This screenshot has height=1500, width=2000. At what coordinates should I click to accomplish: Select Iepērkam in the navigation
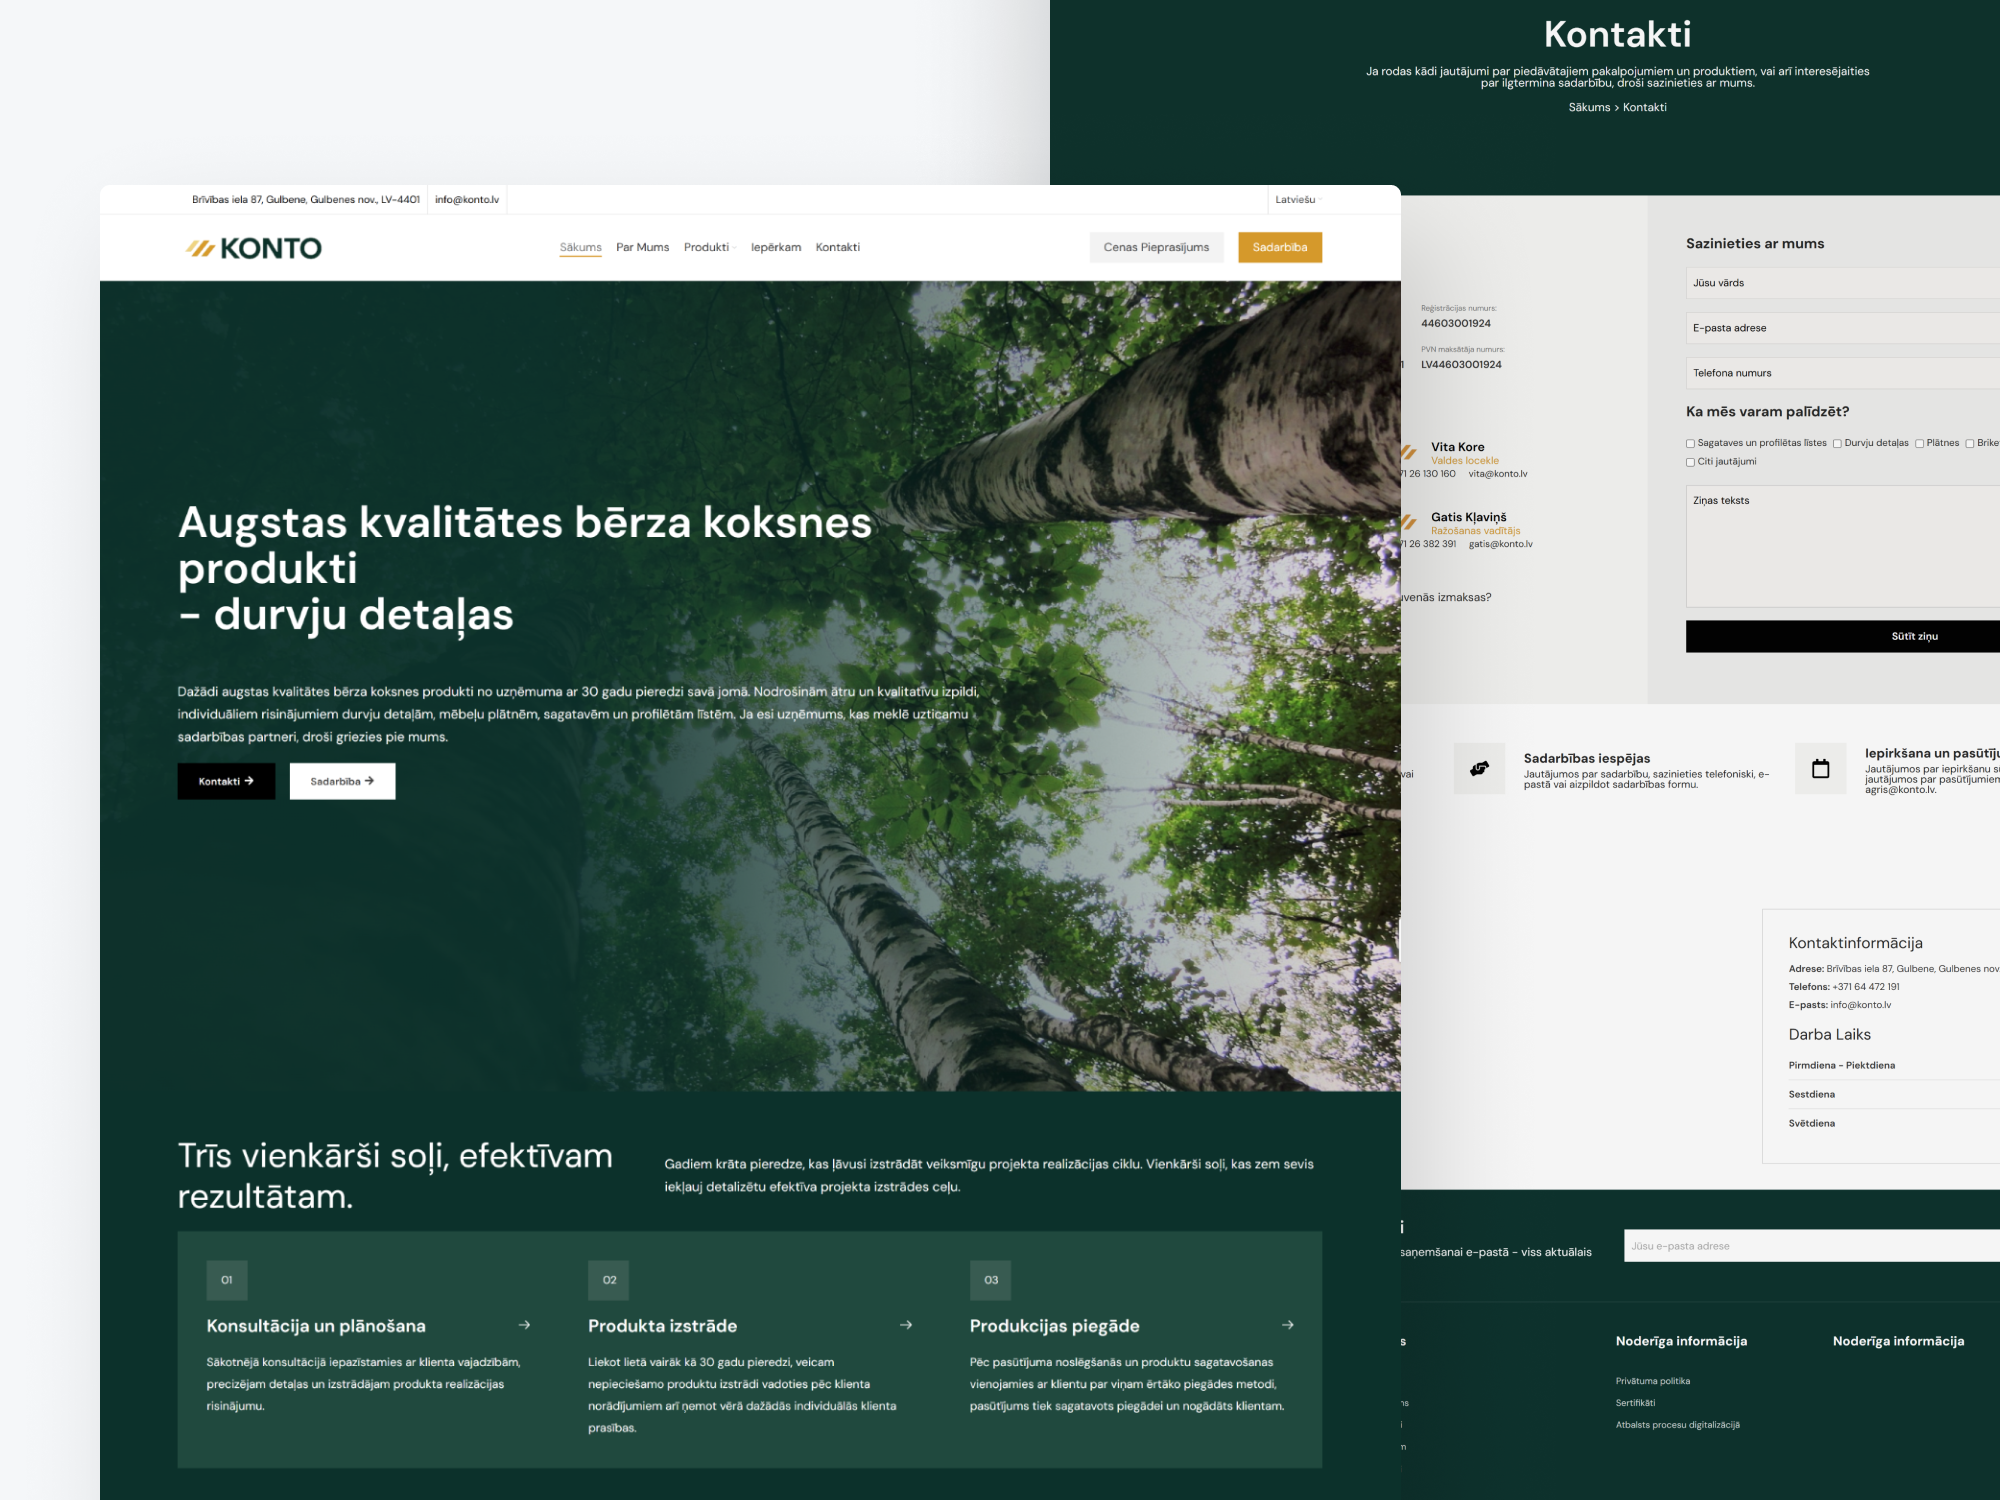click(x=777, y=247)
